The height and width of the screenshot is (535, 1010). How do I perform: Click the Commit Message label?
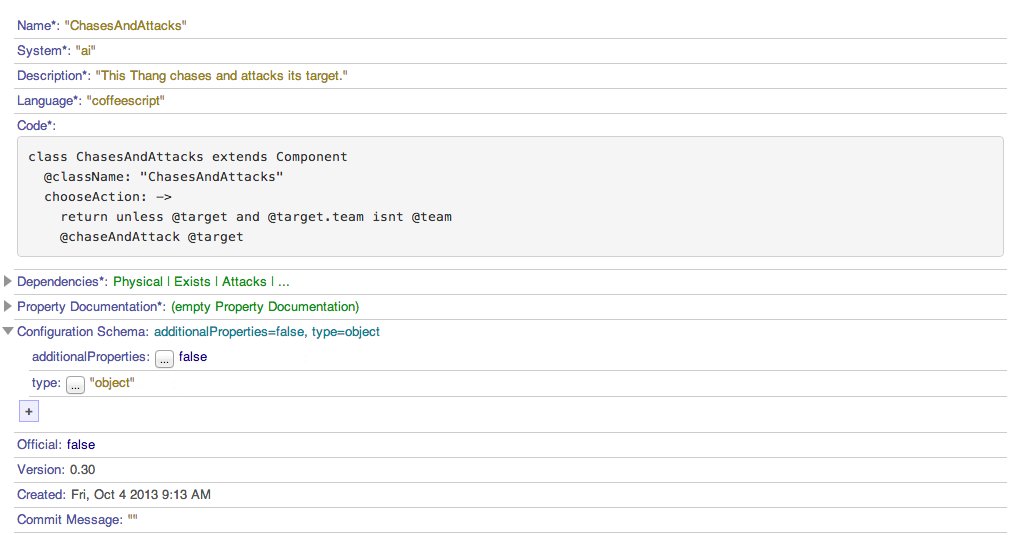70,520
